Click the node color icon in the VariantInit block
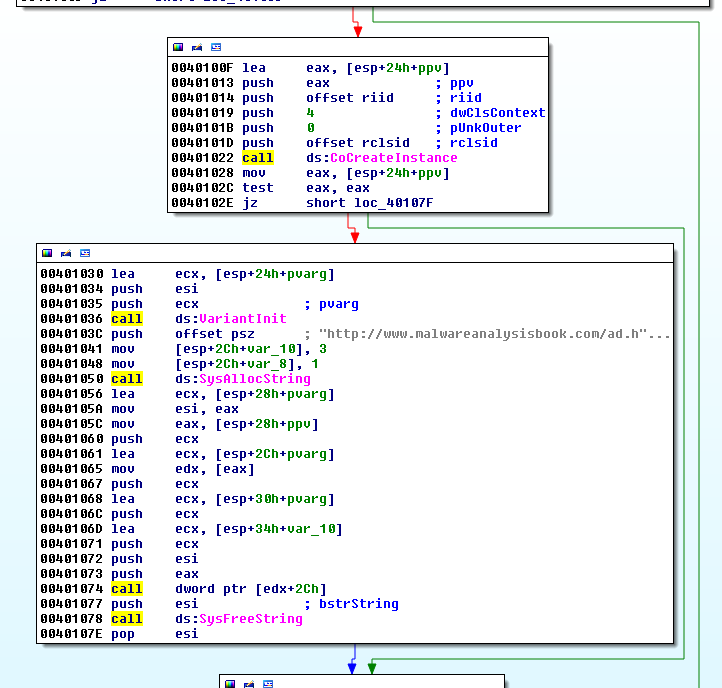Screen dimensions: 722x688 coord(48,253)
